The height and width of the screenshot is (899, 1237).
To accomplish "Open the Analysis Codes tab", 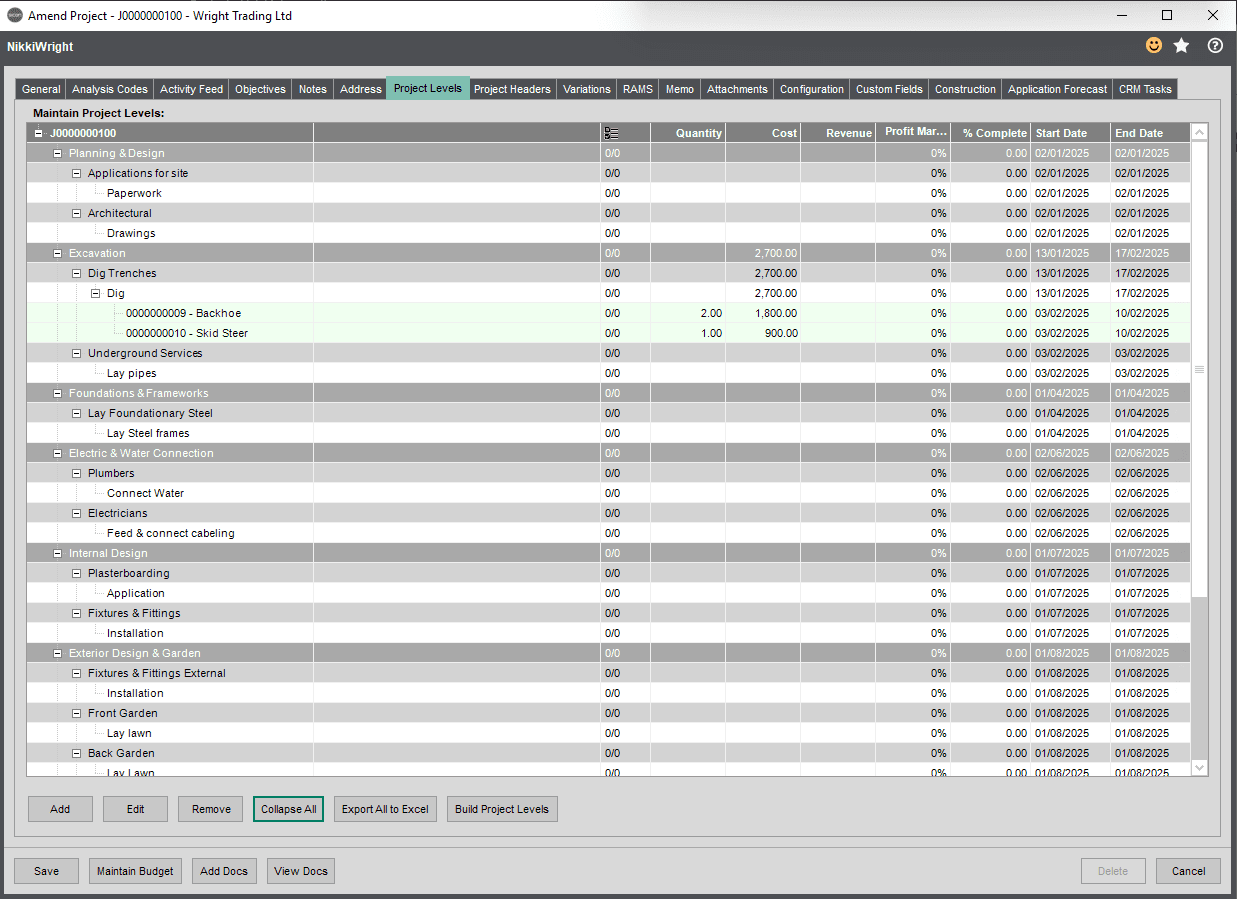I will [x=110, y=89].
